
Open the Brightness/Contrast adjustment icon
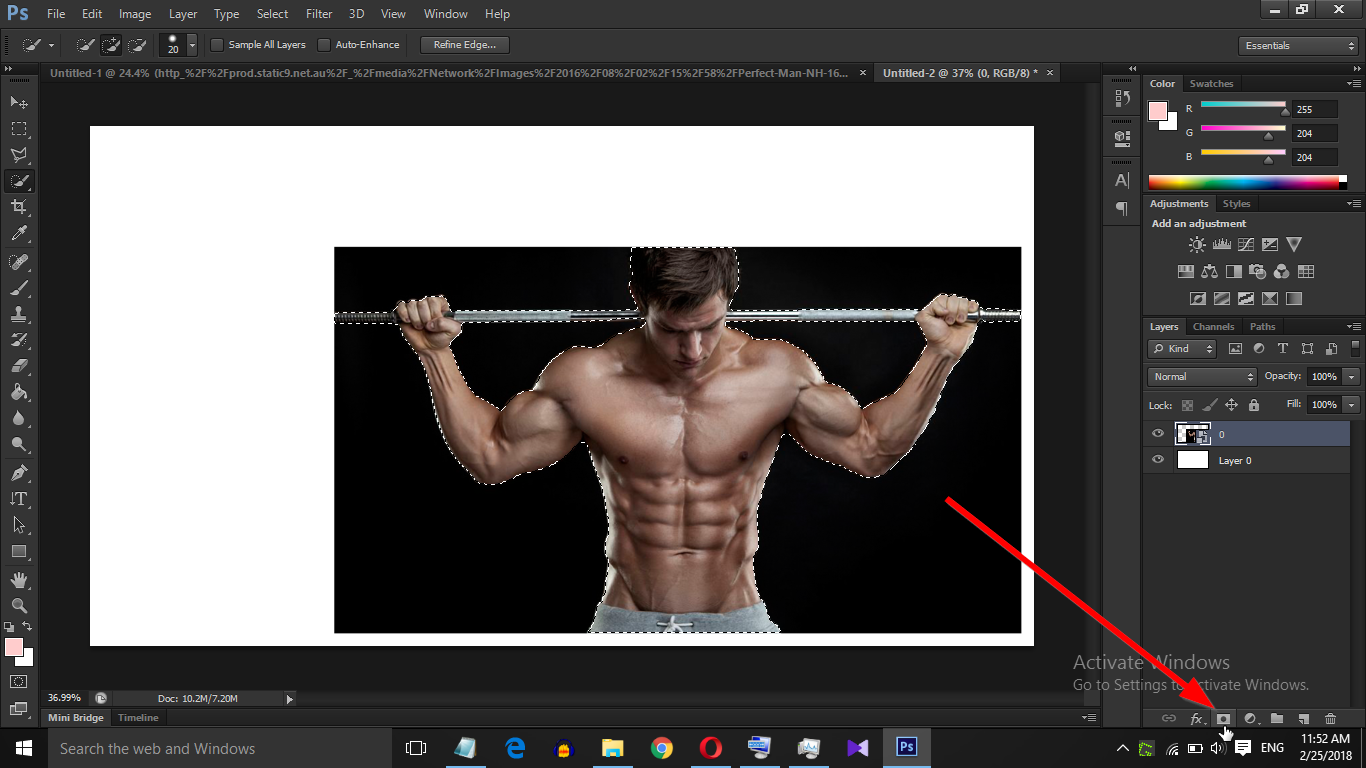pyautogui.click(x=1197, y=243)
